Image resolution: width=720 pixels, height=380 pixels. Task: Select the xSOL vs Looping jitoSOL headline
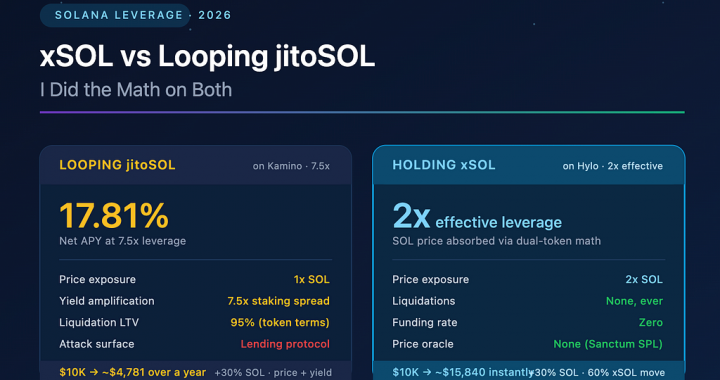pyautogui.click(x=207, y=57)
